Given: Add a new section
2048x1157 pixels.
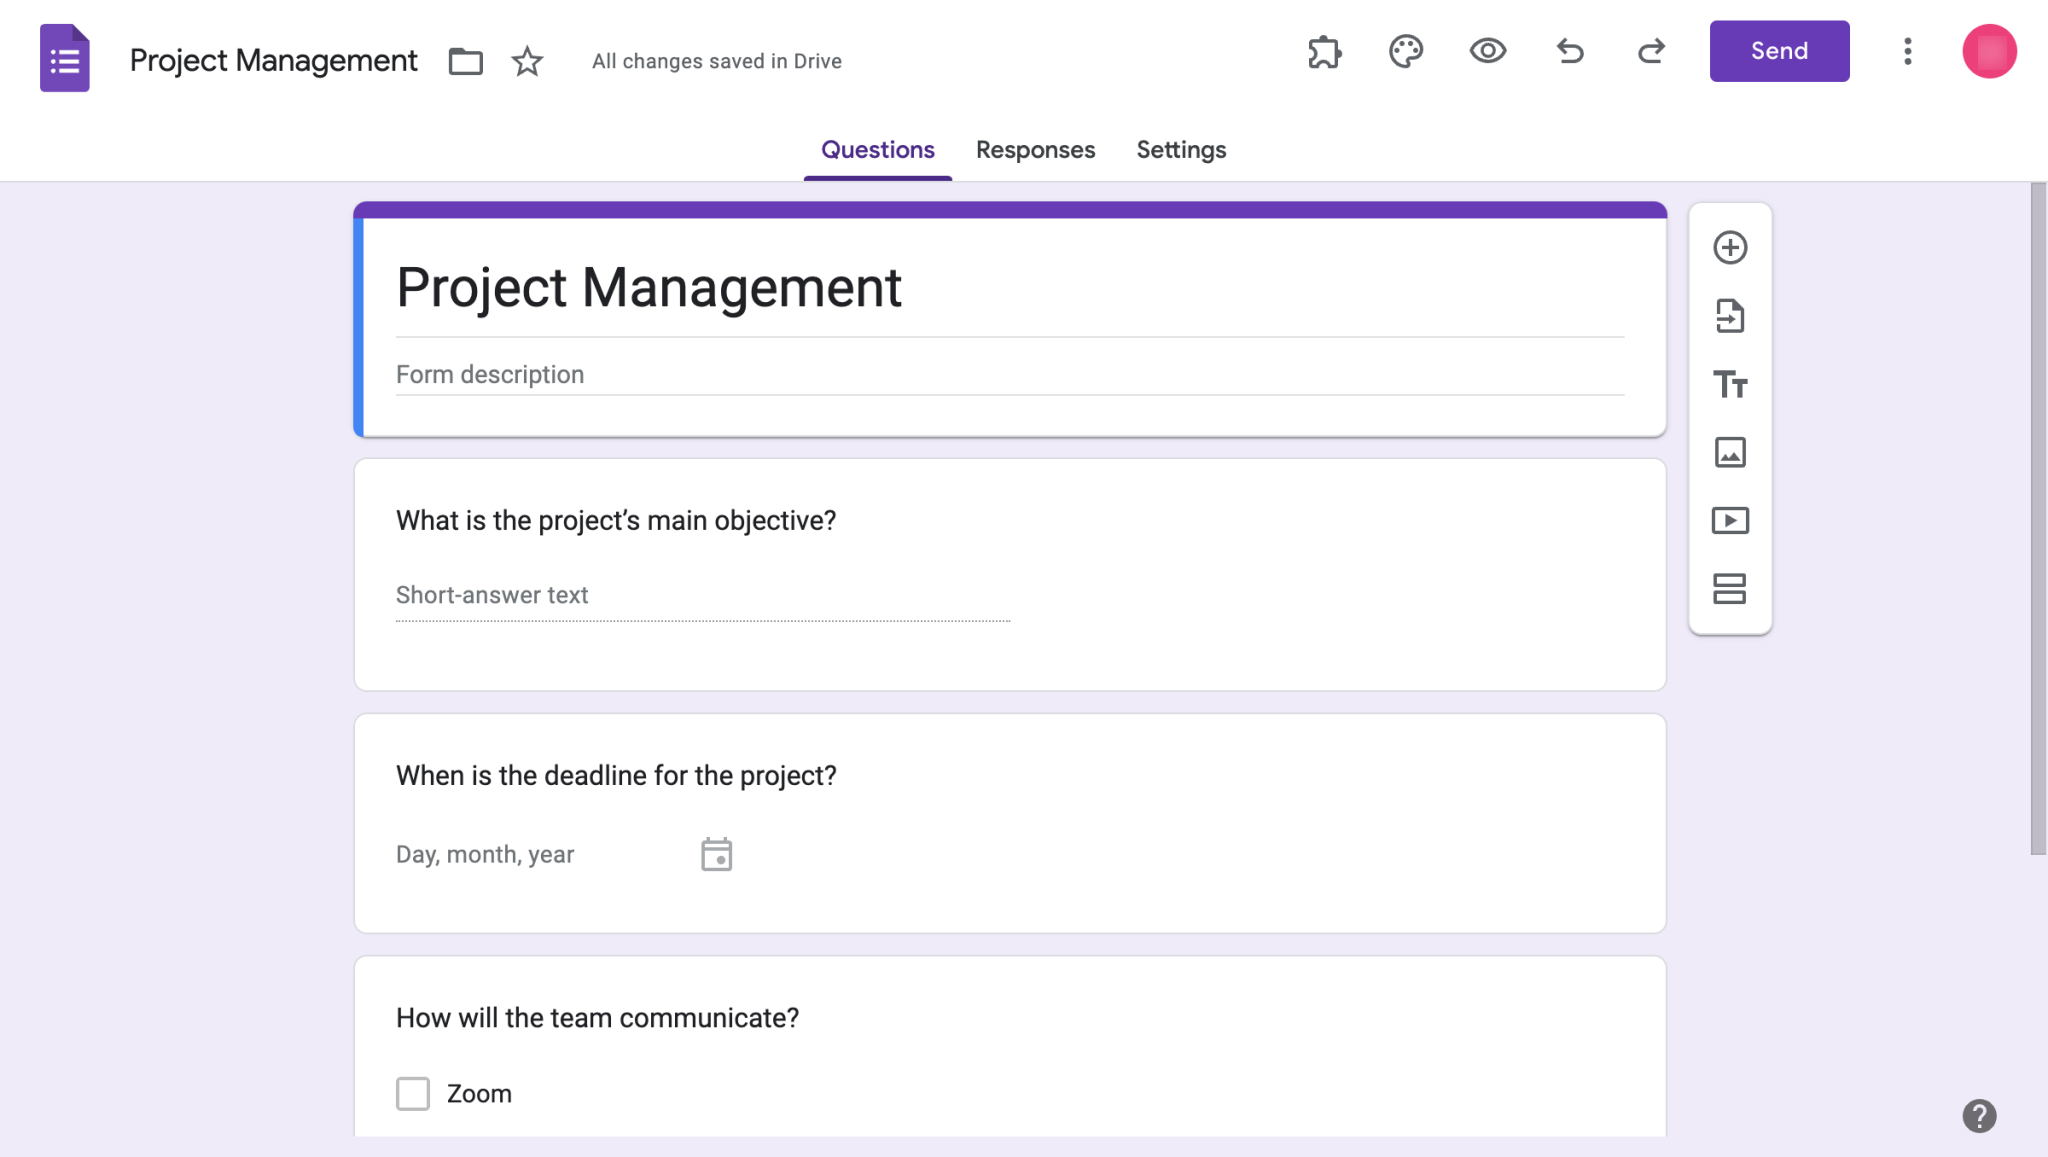Looking at the screenshot, I should [x=1730, y=589].
